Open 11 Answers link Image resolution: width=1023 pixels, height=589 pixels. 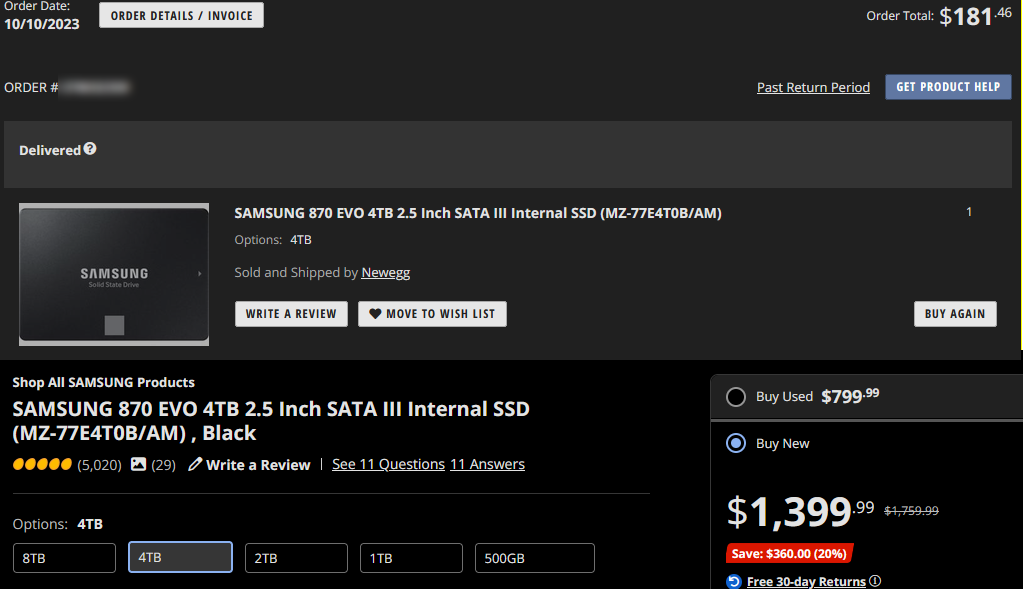[x=487, y=464]
